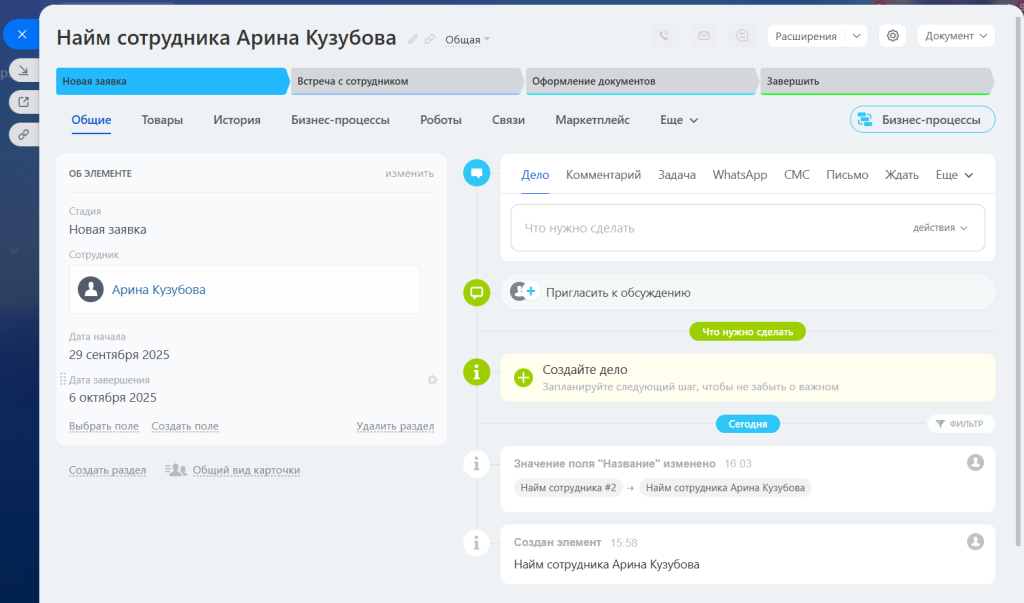1024x603 pixels.
Task: Switch to the История tab
Action: (x=236, y=120)
